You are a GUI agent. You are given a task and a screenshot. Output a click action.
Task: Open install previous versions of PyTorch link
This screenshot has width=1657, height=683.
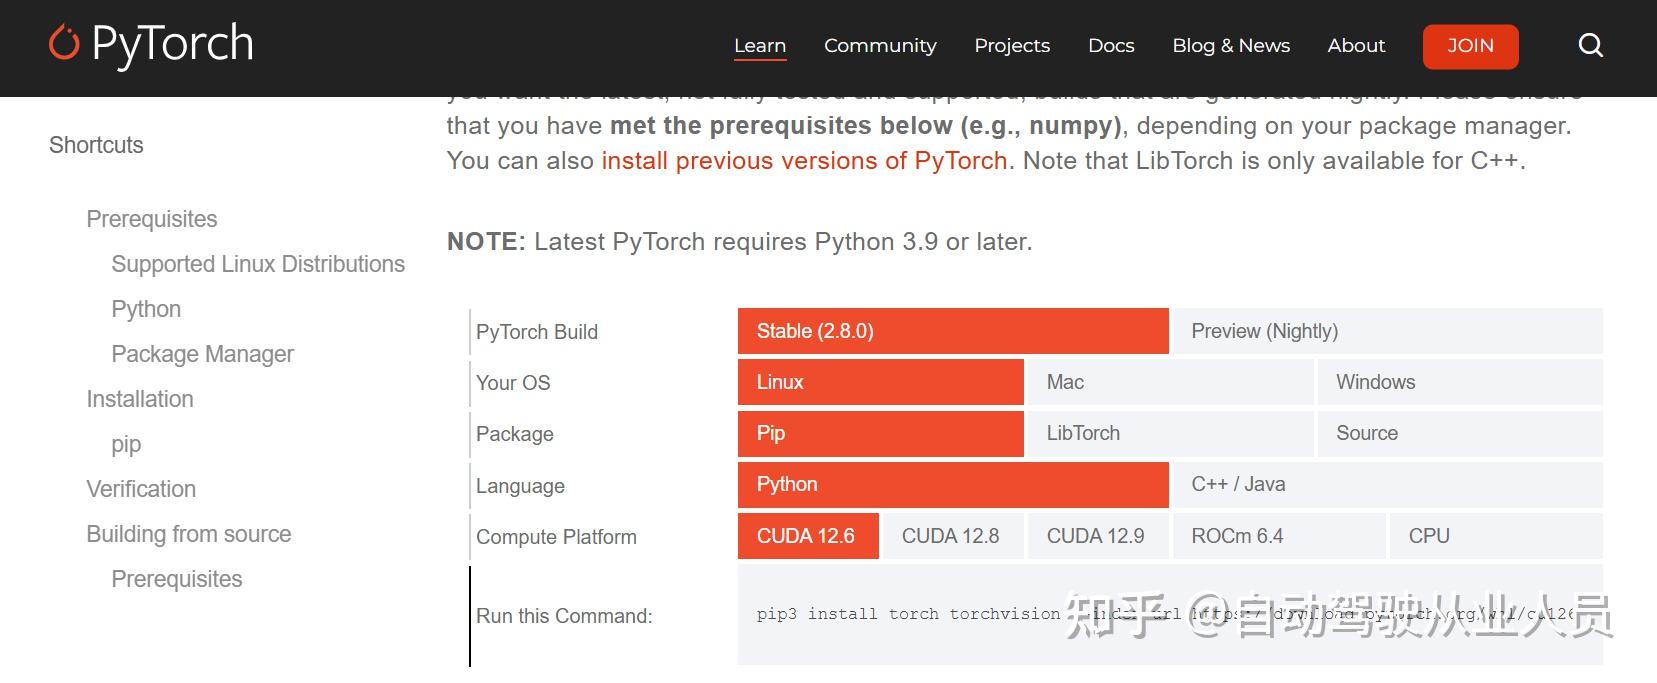point(802,160)
